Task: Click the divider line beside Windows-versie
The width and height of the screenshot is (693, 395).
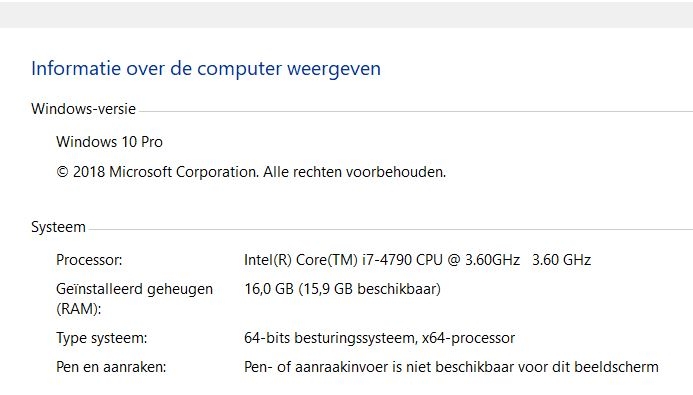Action: 416,111
